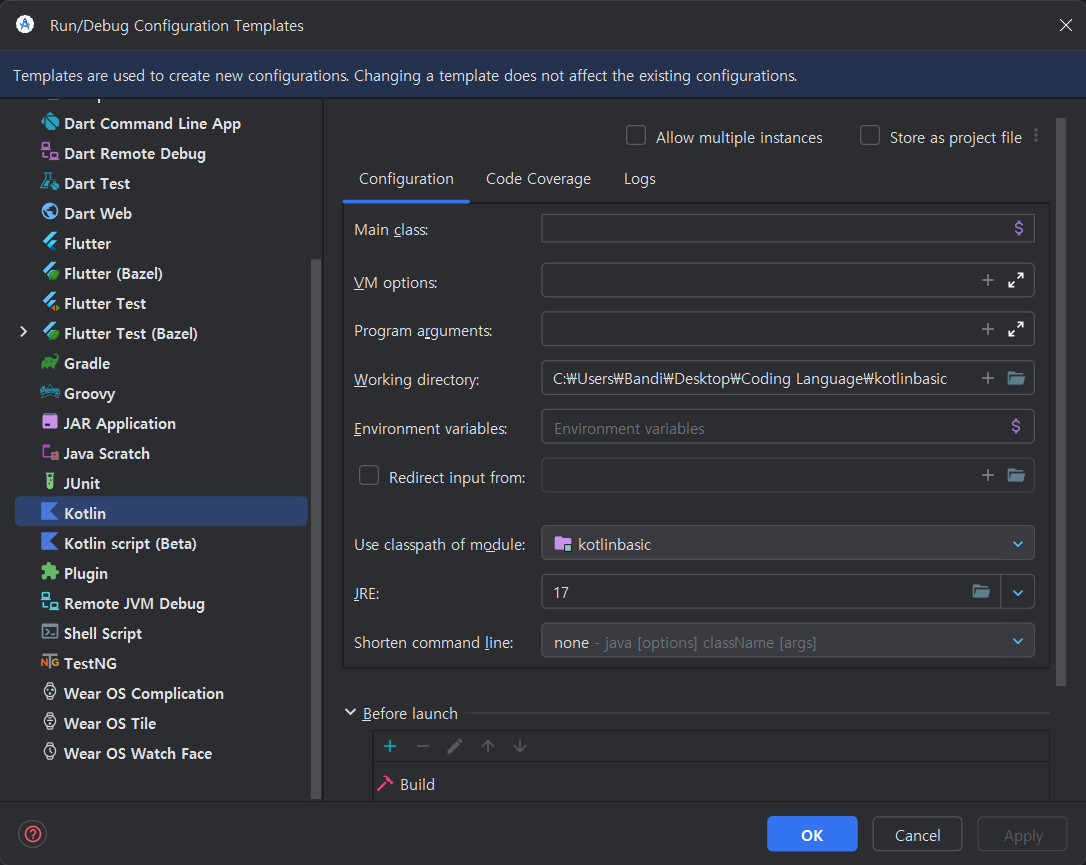The width and height of the screenshot is (1086, 865).
Task: Switch to the Configuration tab
Action: (406, 179)
